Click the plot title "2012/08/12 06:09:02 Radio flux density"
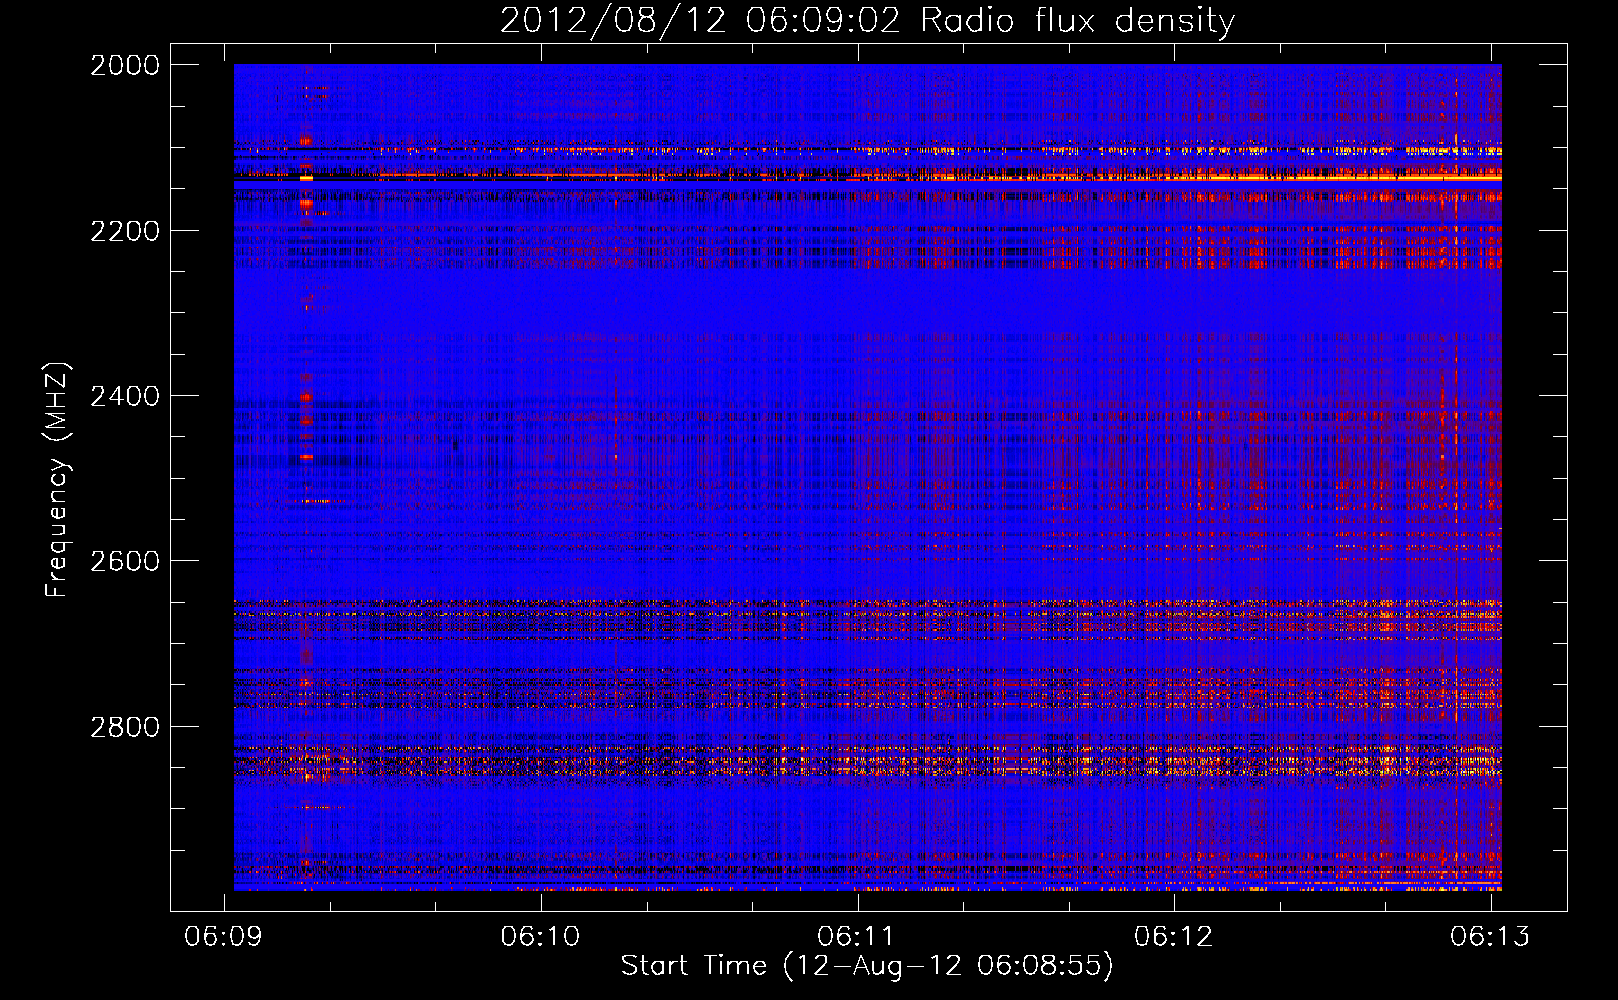This screenshot has height=1000, width=1618. pyautogui.click(x=867, y=21)
